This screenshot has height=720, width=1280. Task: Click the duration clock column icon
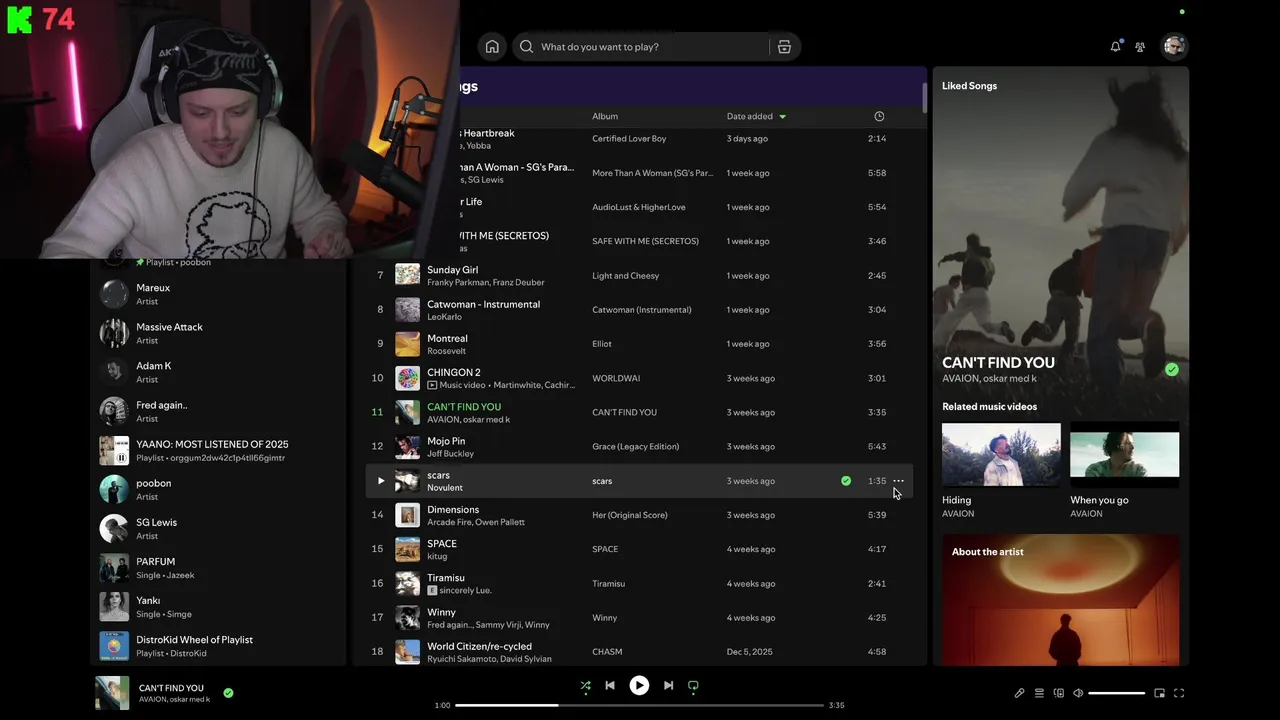pyautogui.click(x=879, y=116)
